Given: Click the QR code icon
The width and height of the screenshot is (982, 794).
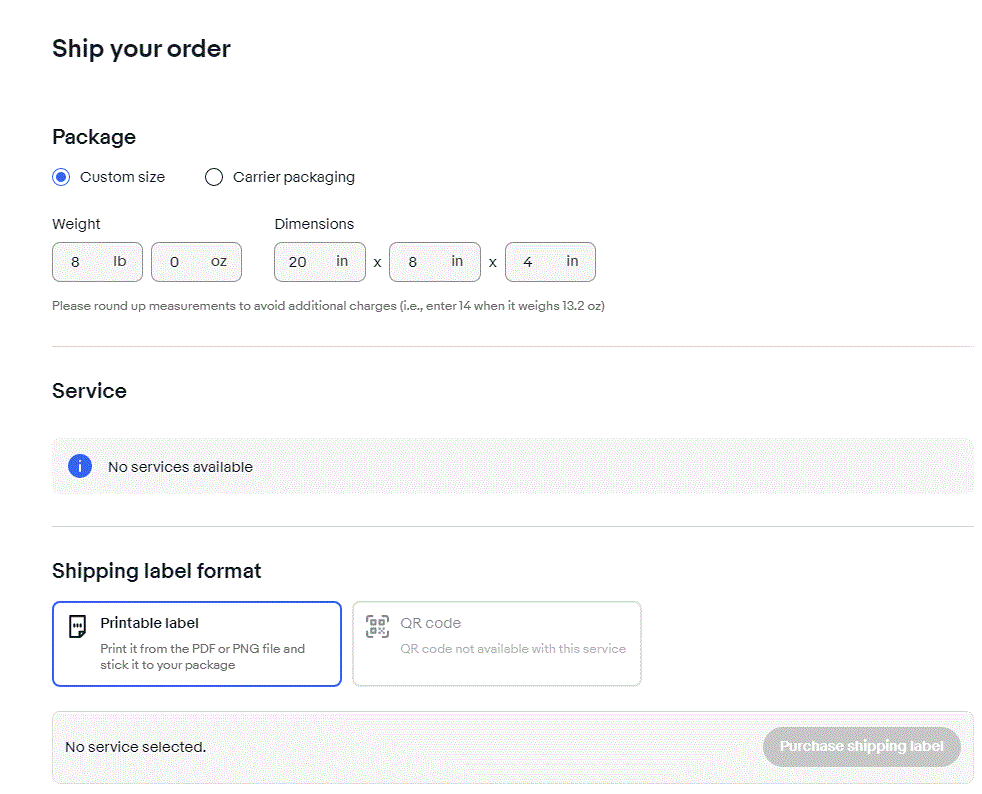Looking at the screenshot, I should (x=377, y=627).
